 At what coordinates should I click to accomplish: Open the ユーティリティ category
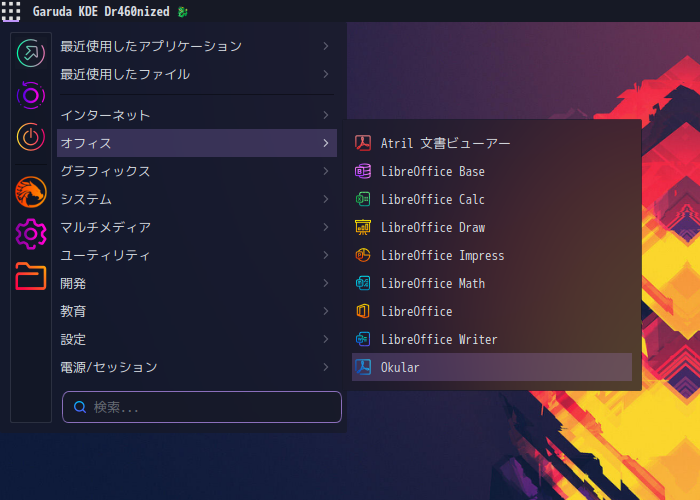pyautogui.click(x=197, y=255)
